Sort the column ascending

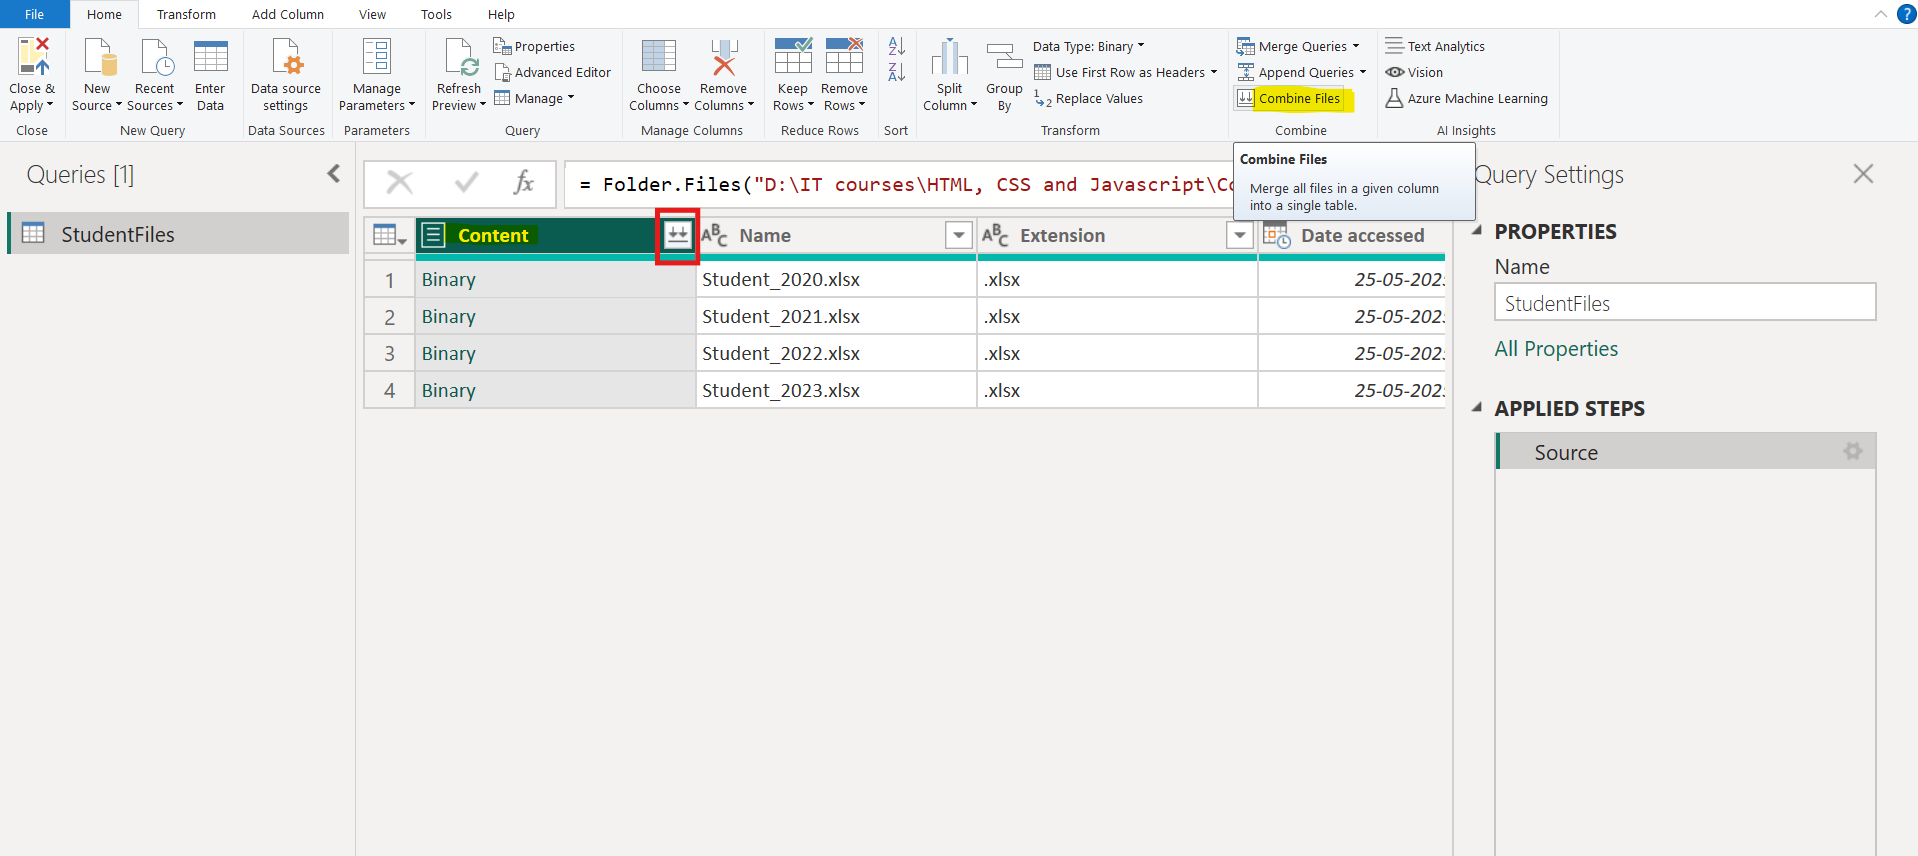coord(896,47)
